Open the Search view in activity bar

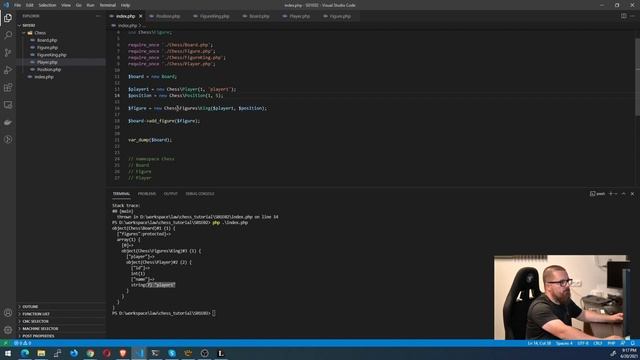(8, 35)
